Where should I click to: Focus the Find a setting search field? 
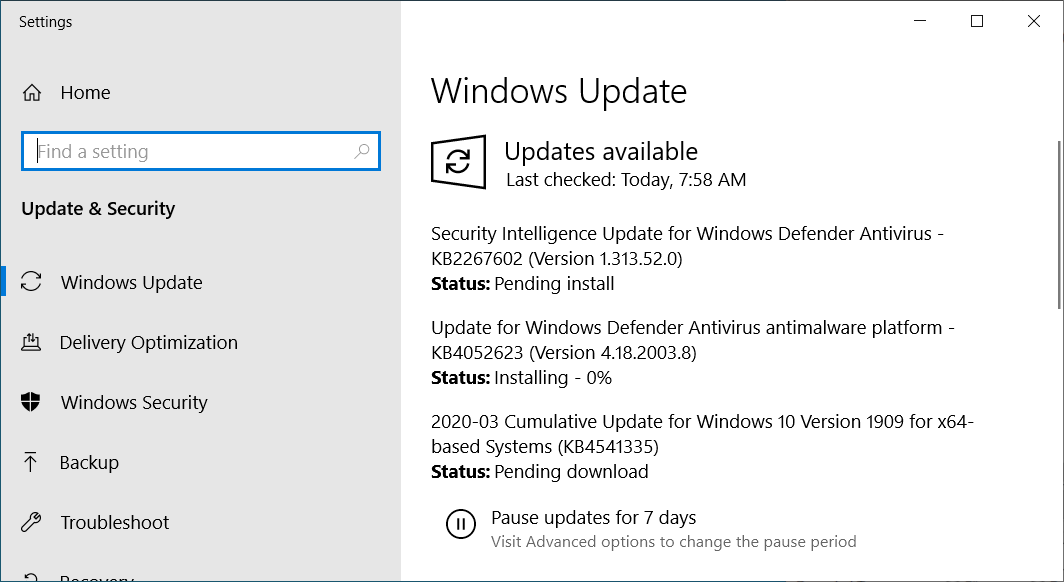coord(201,151)
